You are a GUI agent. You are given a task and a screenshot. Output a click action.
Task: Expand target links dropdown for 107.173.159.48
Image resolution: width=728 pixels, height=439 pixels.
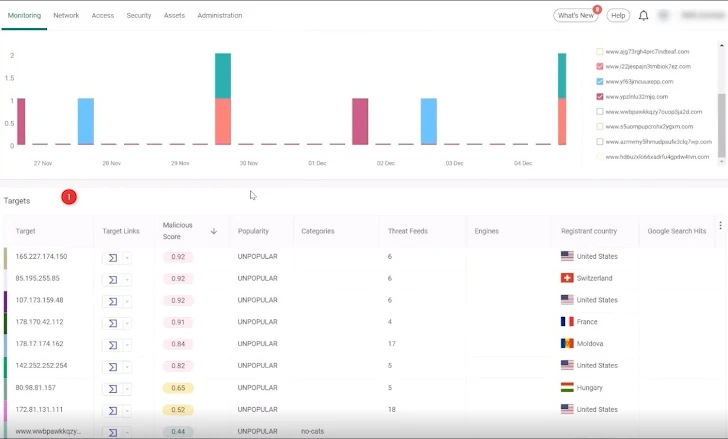[127, 301]
